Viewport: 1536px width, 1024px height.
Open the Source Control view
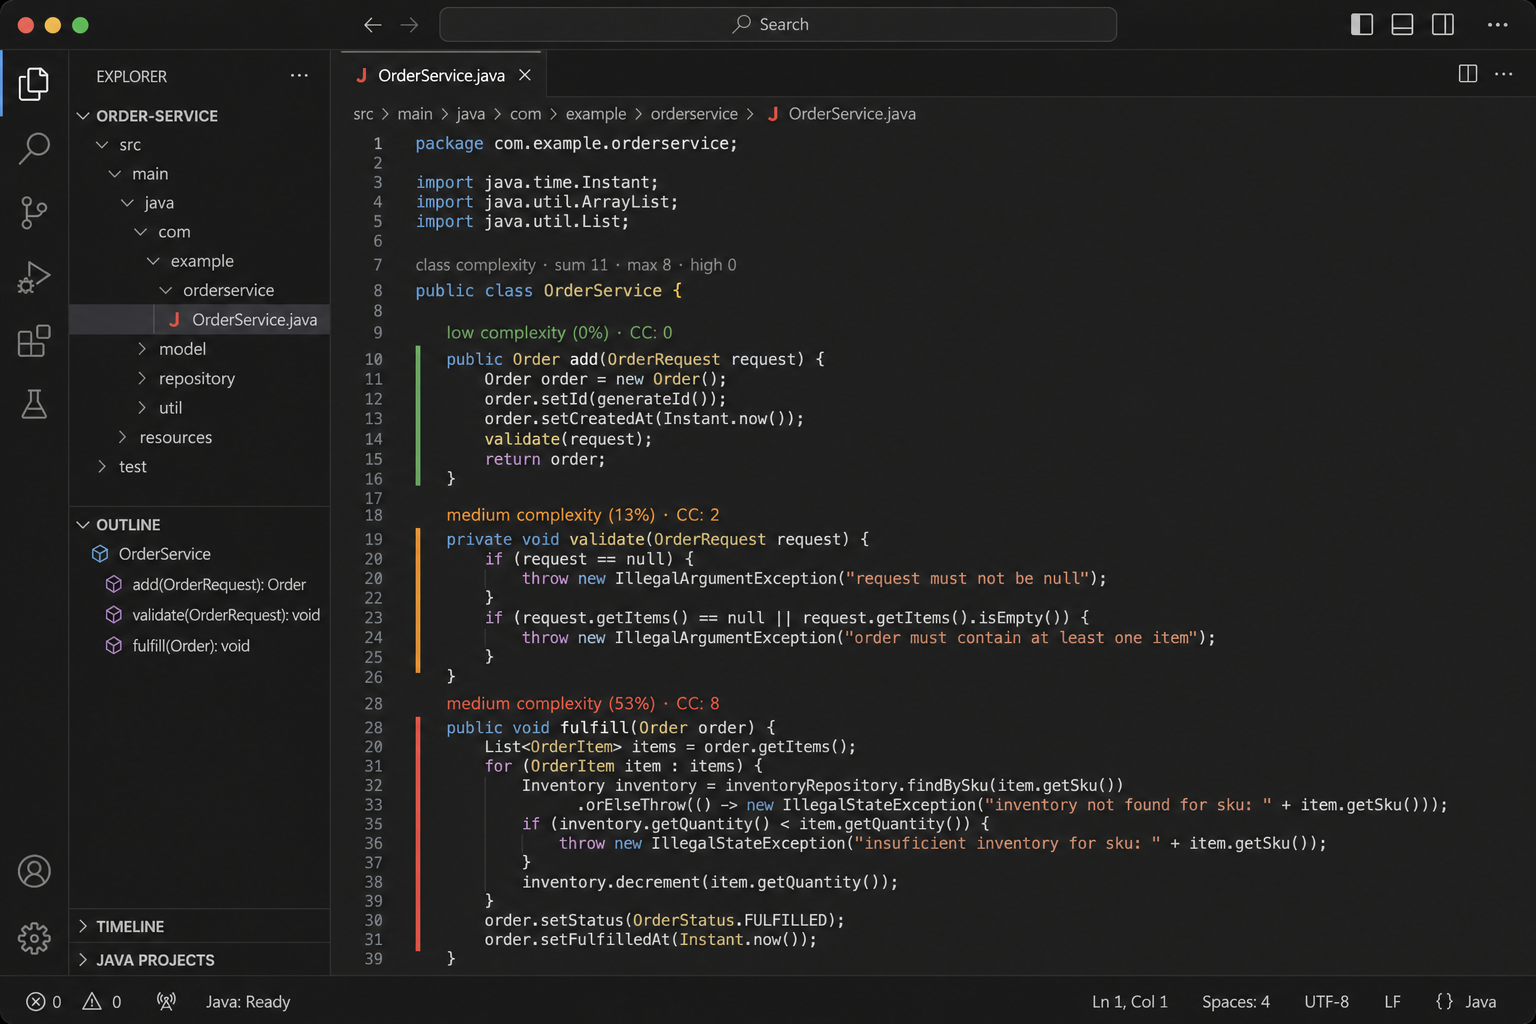34,212
